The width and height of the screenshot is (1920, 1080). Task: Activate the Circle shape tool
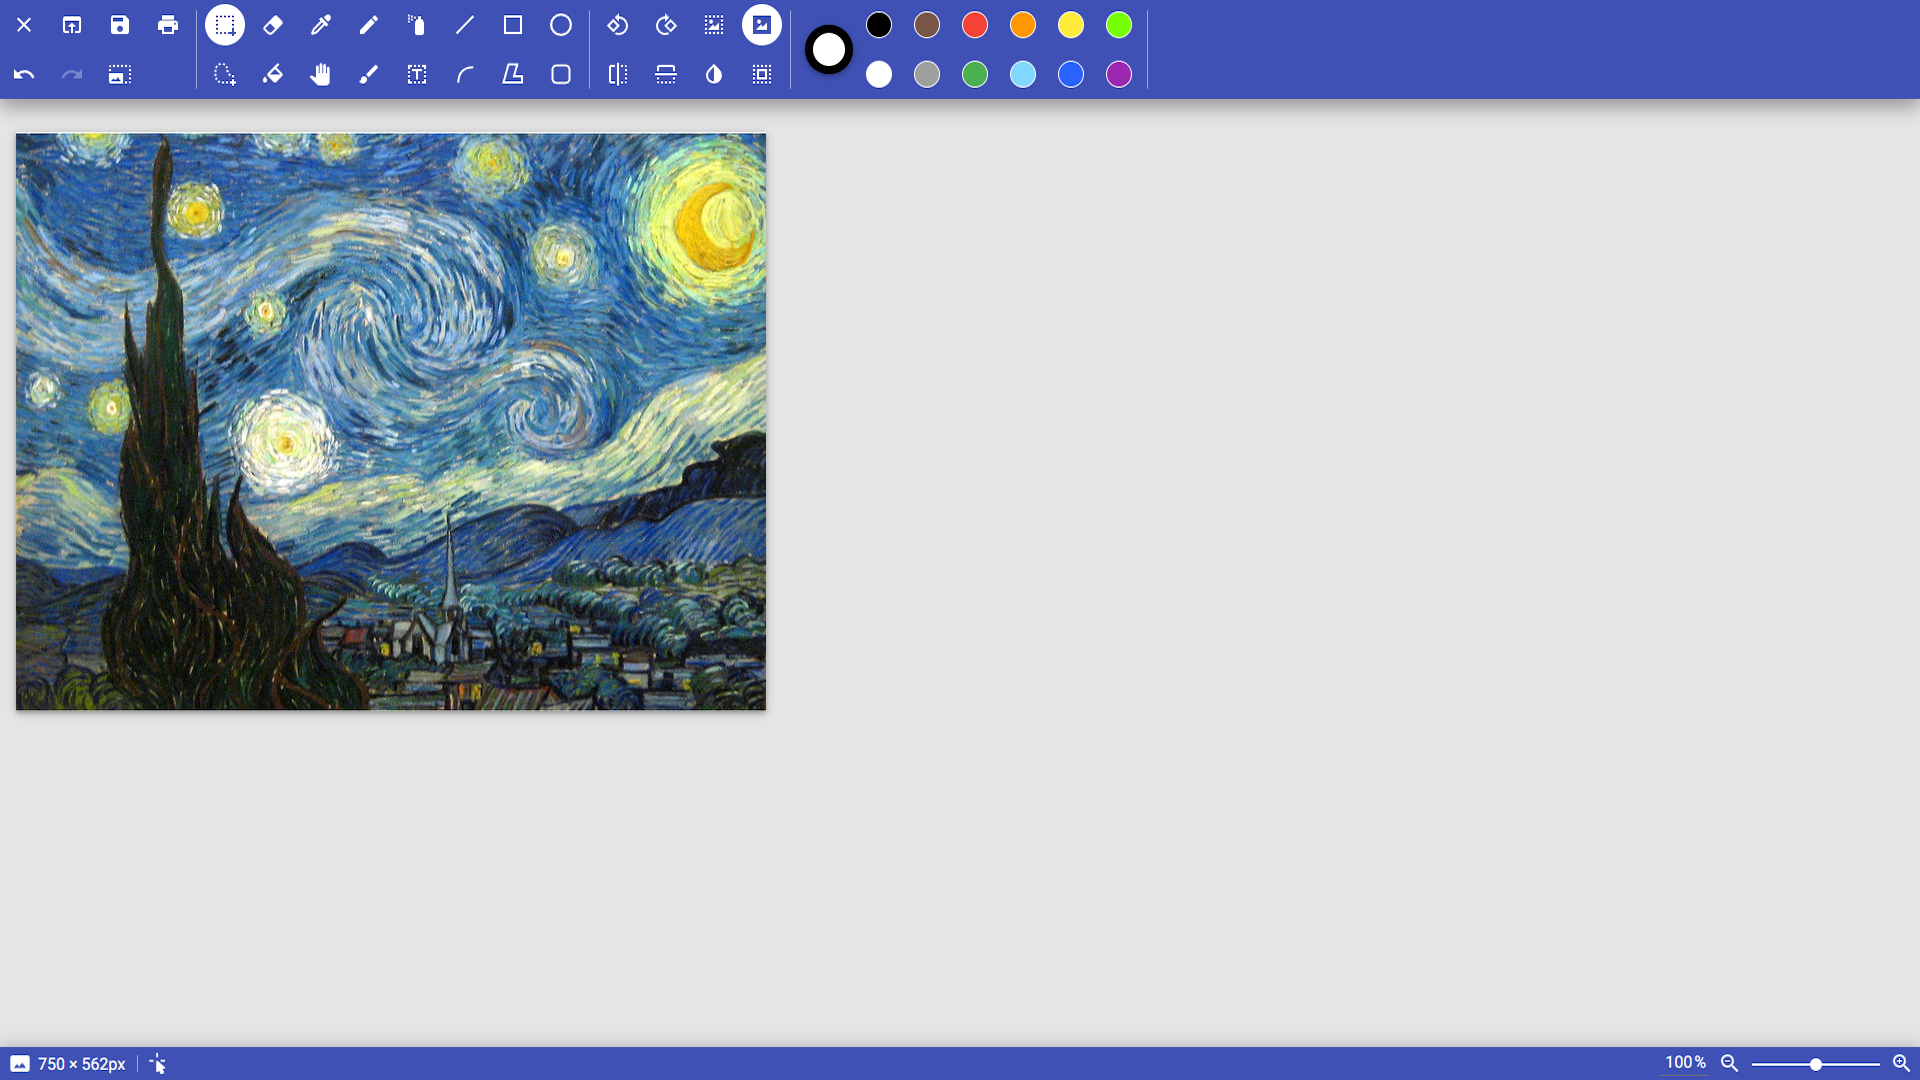pyautogui.click(x=561, y=25)
